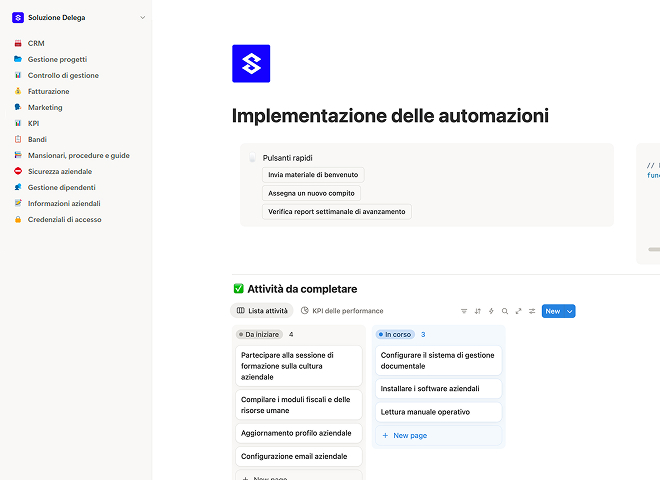660x480 pixels.
Task: Click New page in the In corso column
Action: click(x=439, y=435)
